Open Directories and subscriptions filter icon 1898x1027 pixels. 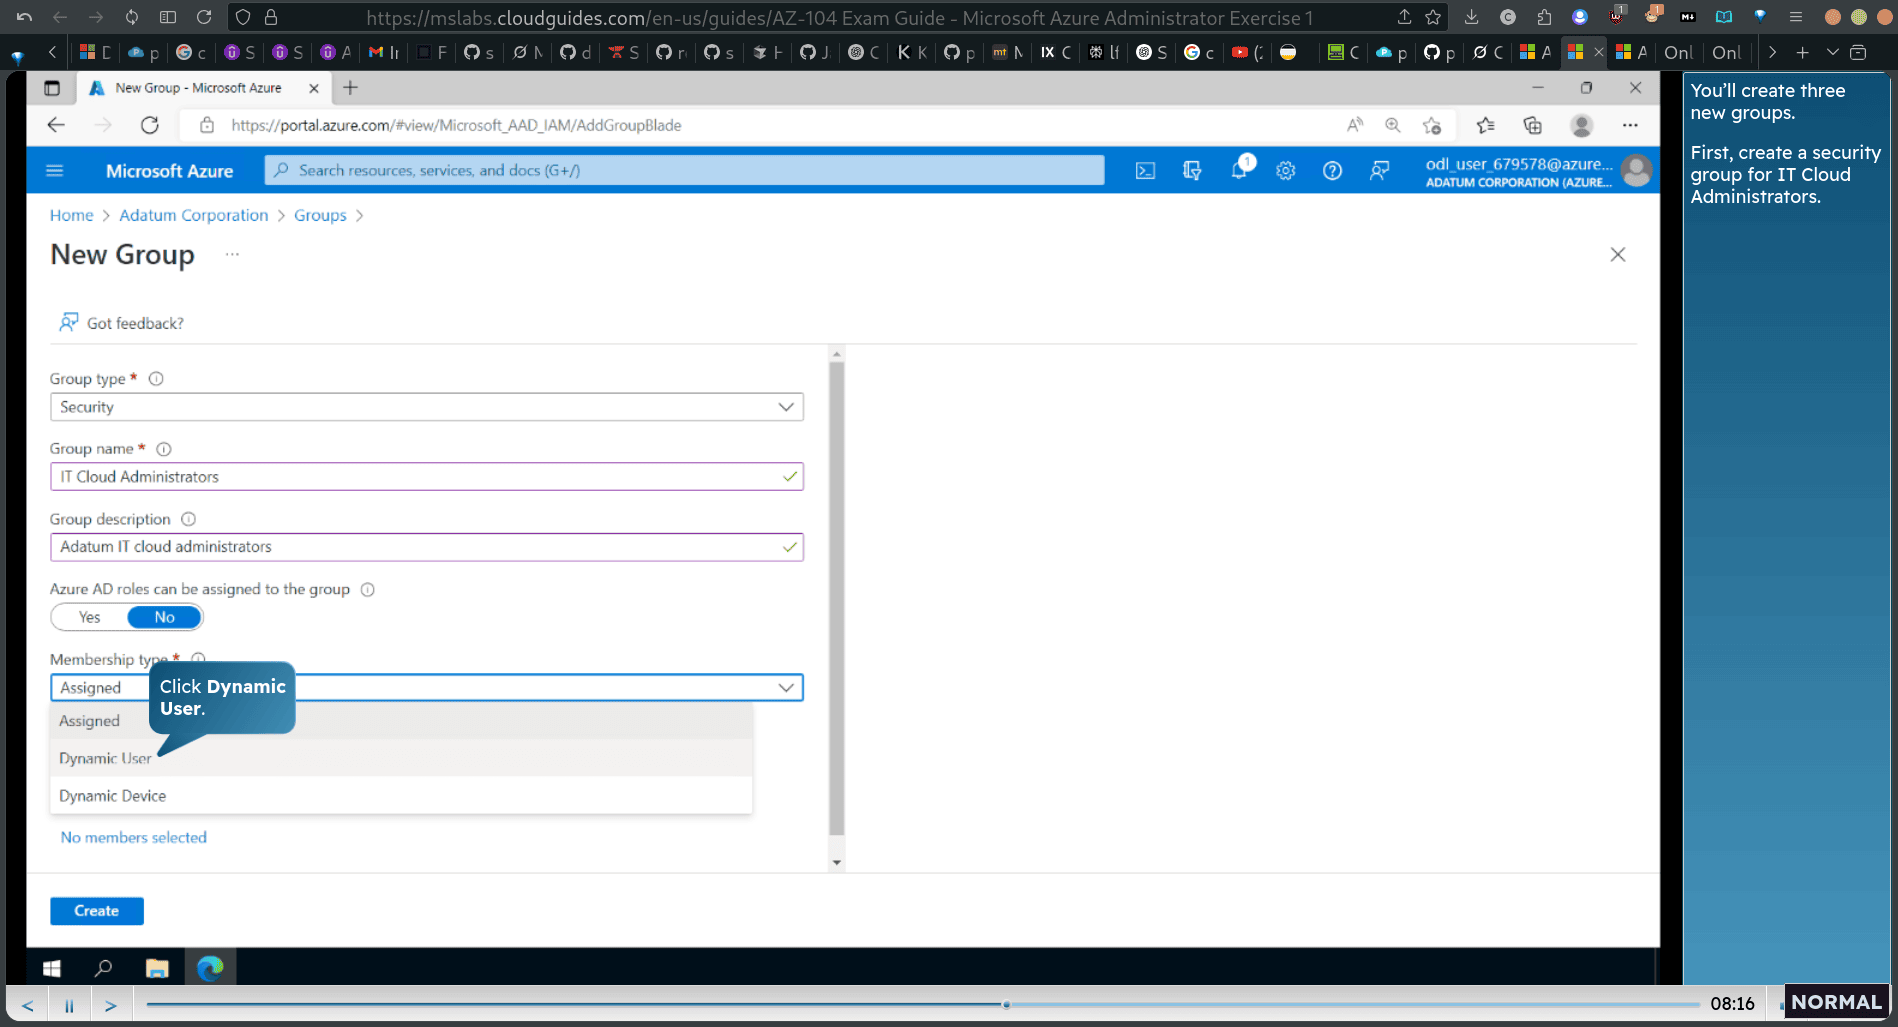tap(1192, 171)
